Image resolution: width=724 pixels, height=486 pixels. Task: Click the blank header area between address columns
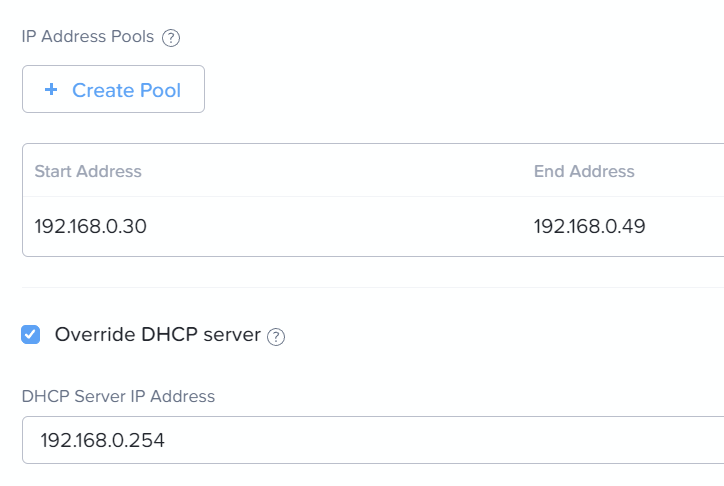pyautogui.click(x=337, y=171)
